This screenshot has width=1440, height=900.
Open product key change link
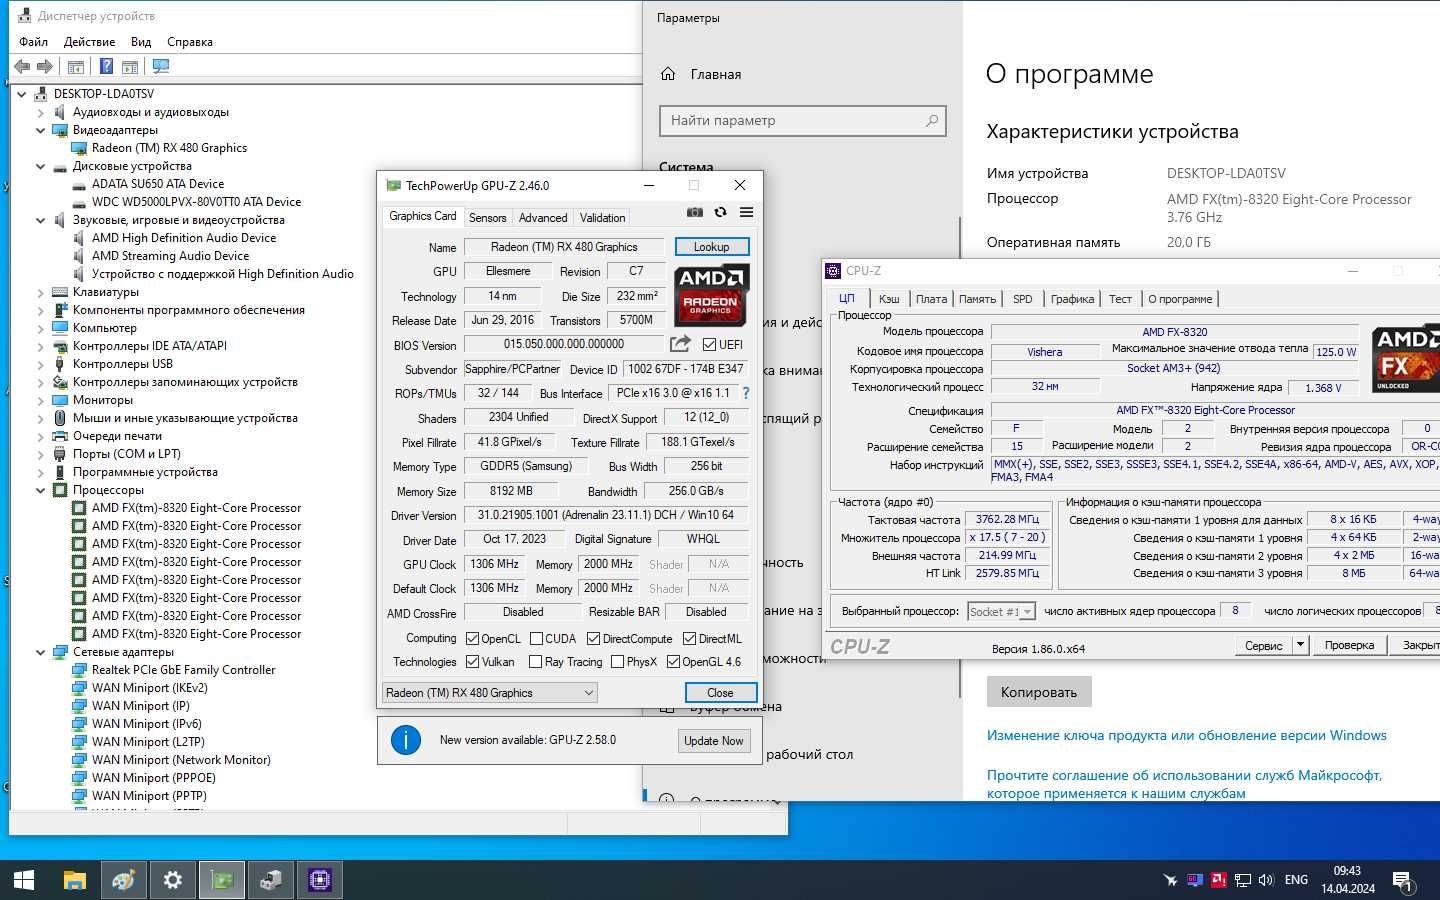[1187, 735]
